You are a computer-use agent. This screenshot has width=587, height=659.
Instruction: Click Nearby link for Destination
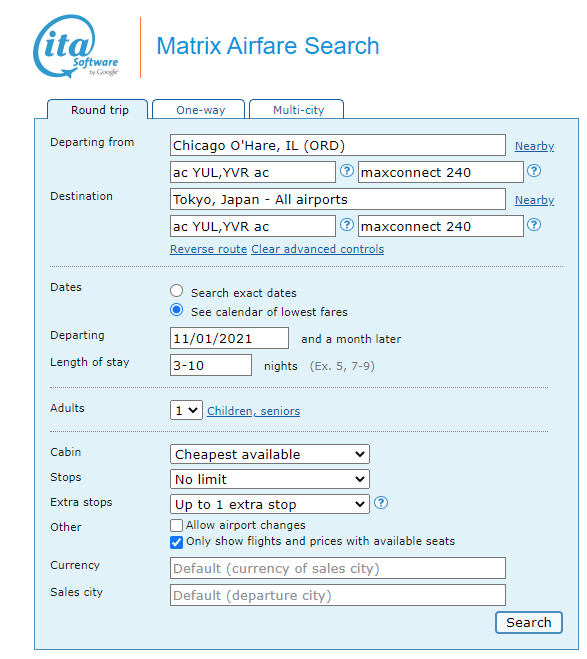pos(534,200)
